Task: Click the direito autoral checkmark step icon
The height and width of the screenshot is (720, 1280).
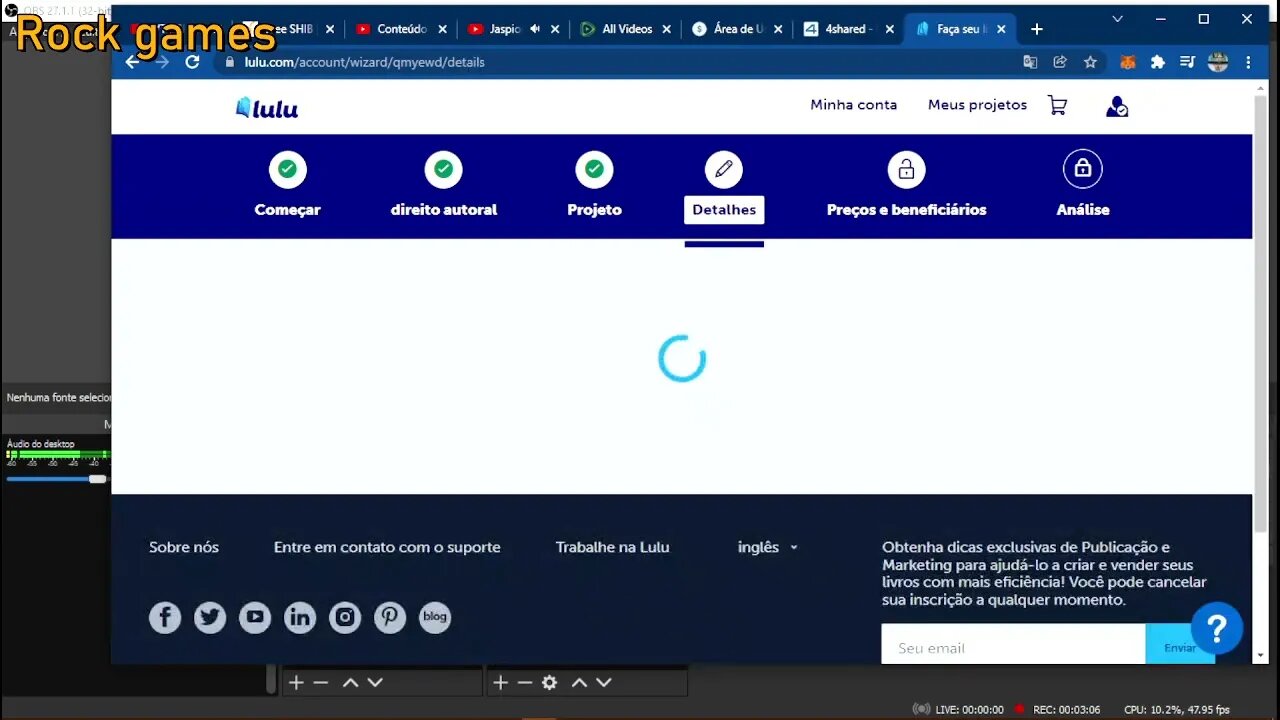Action: [443, 169]
